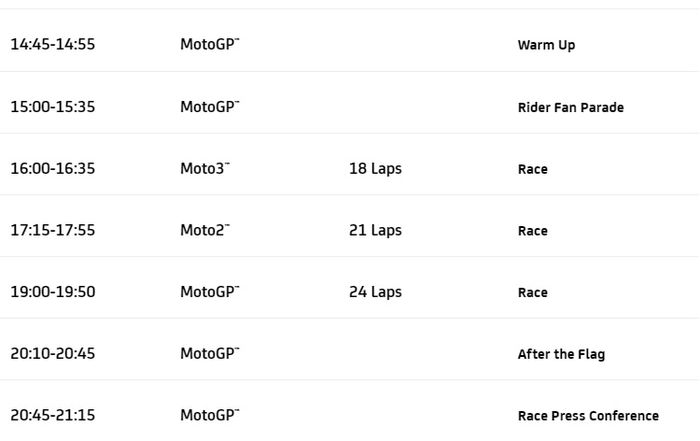The height and width of the screenshot is (441, 700).
Task: Open the Moto2 Race session entry
Action: (x=532, y=231)
